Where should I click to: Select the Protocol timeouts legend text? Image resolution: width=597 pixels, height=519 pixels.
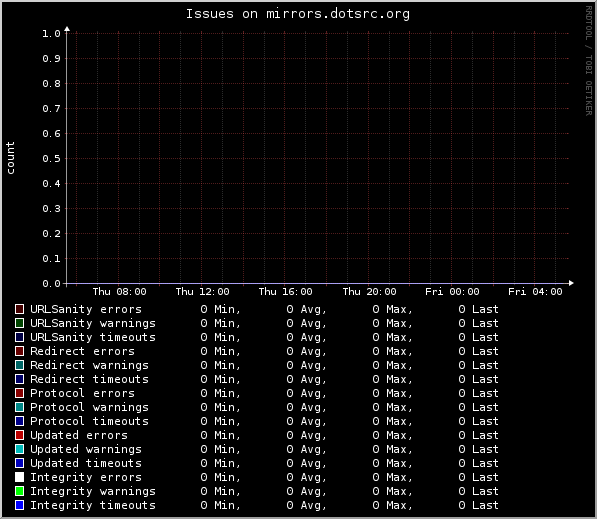(89, 421)
